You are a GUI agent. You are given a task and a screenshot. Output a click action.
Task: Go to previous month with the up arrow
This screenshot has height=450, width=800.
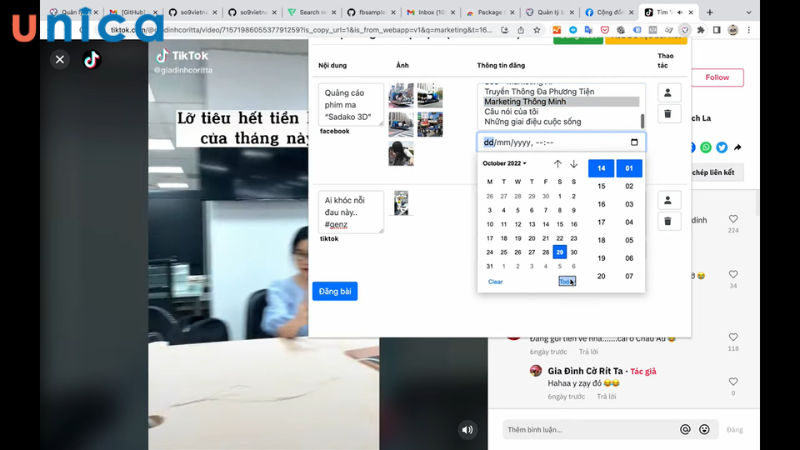[x=558, y=164]
